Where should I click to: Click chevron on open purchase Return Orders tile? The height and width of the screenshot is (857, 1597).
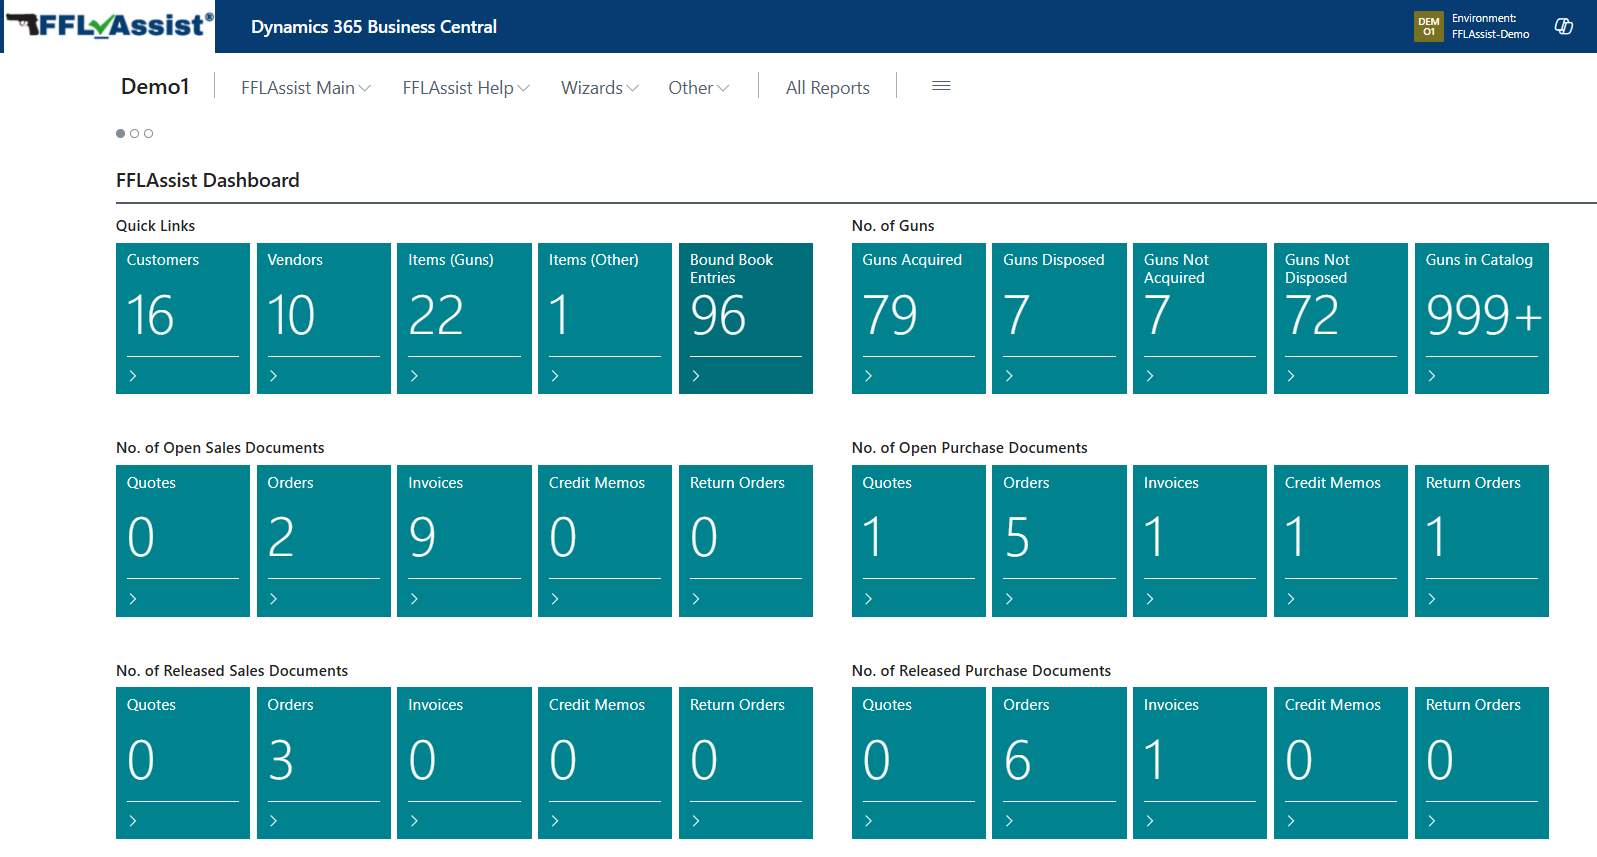(x=1431, y=599)
